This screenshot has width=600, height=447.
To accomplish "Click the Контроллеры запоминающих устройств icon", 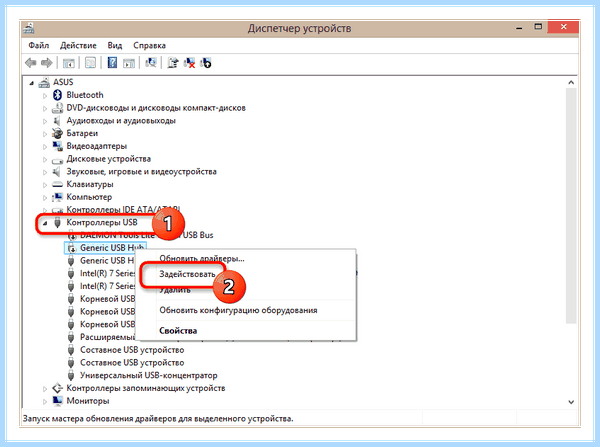I will coord(57,388).
